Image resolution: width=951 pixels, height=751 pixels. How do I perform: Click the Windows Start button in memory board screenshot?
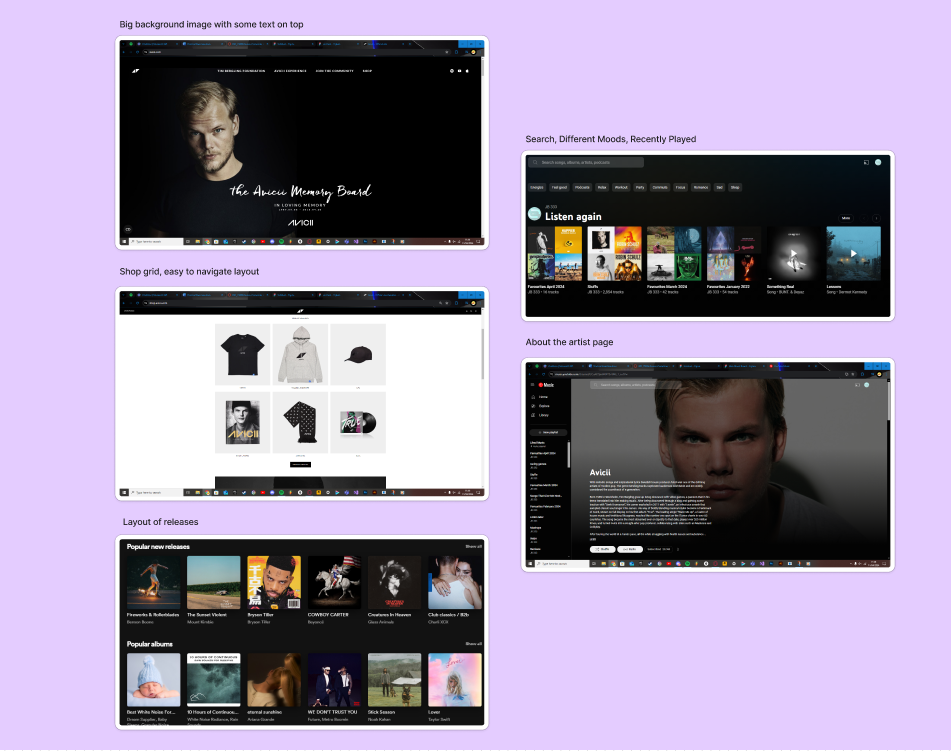[125, 241]
